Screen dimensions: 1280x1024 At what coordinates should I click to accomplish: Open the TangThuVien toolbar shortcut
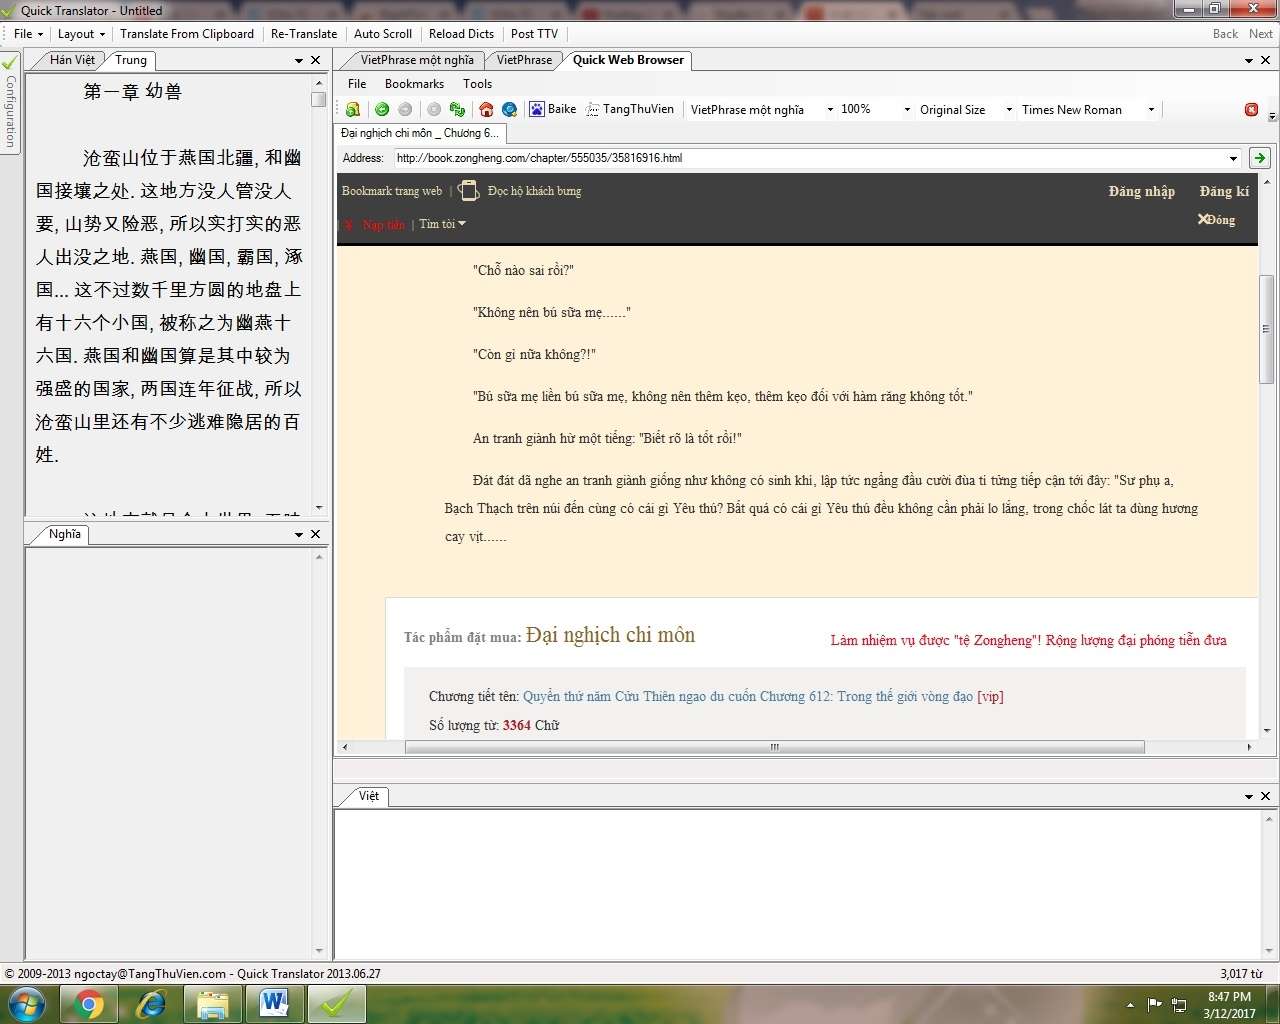point(630,109)
